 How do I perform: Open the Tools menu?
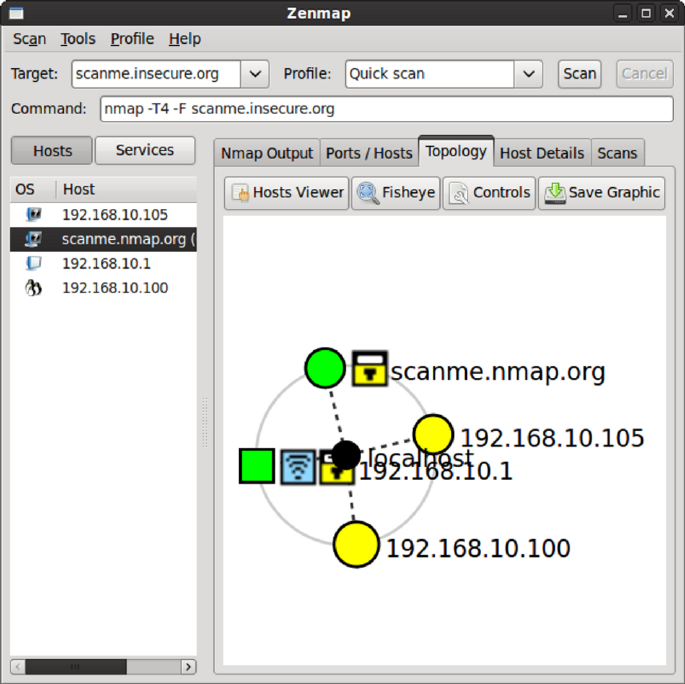[x=78, y=39]
